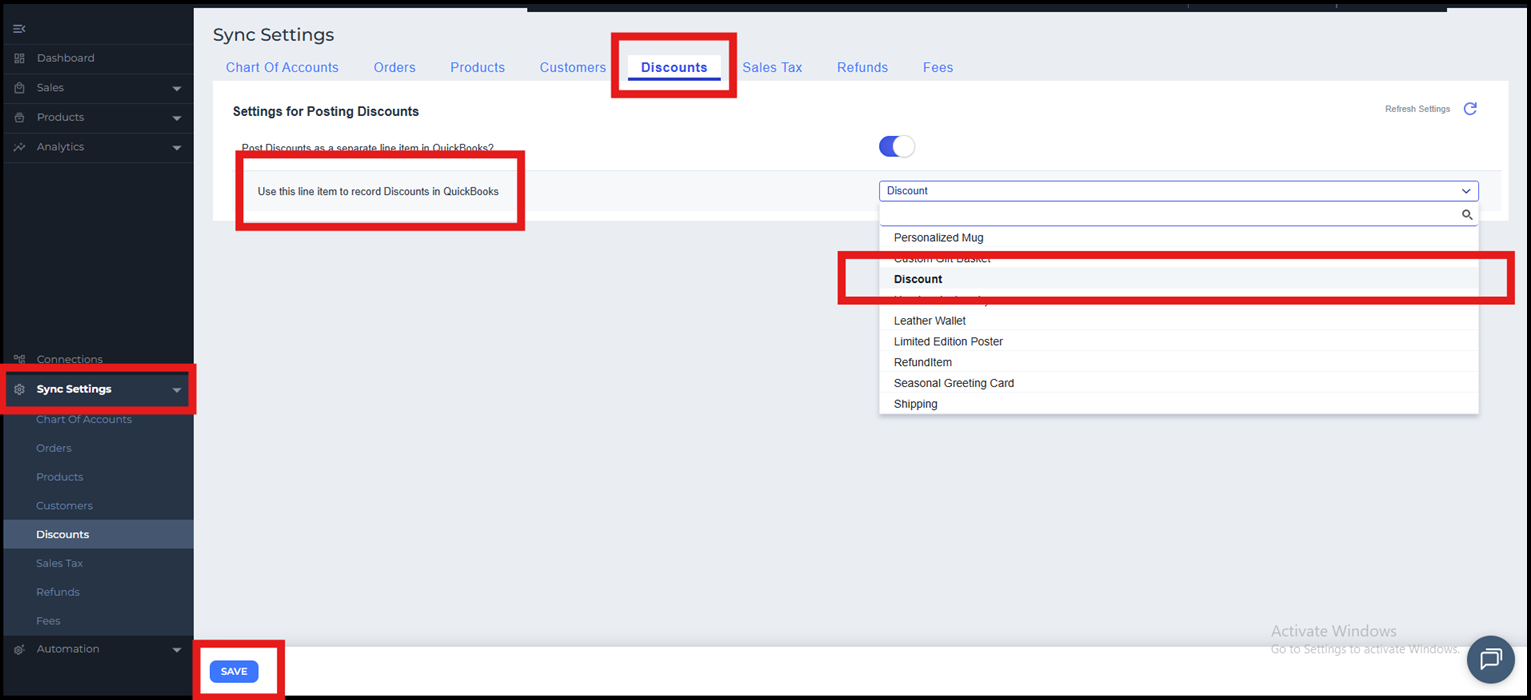Collapse the Sync Settings menu arrow
This screenshot has height=700, width=1531.
click(x=177, y=390)
